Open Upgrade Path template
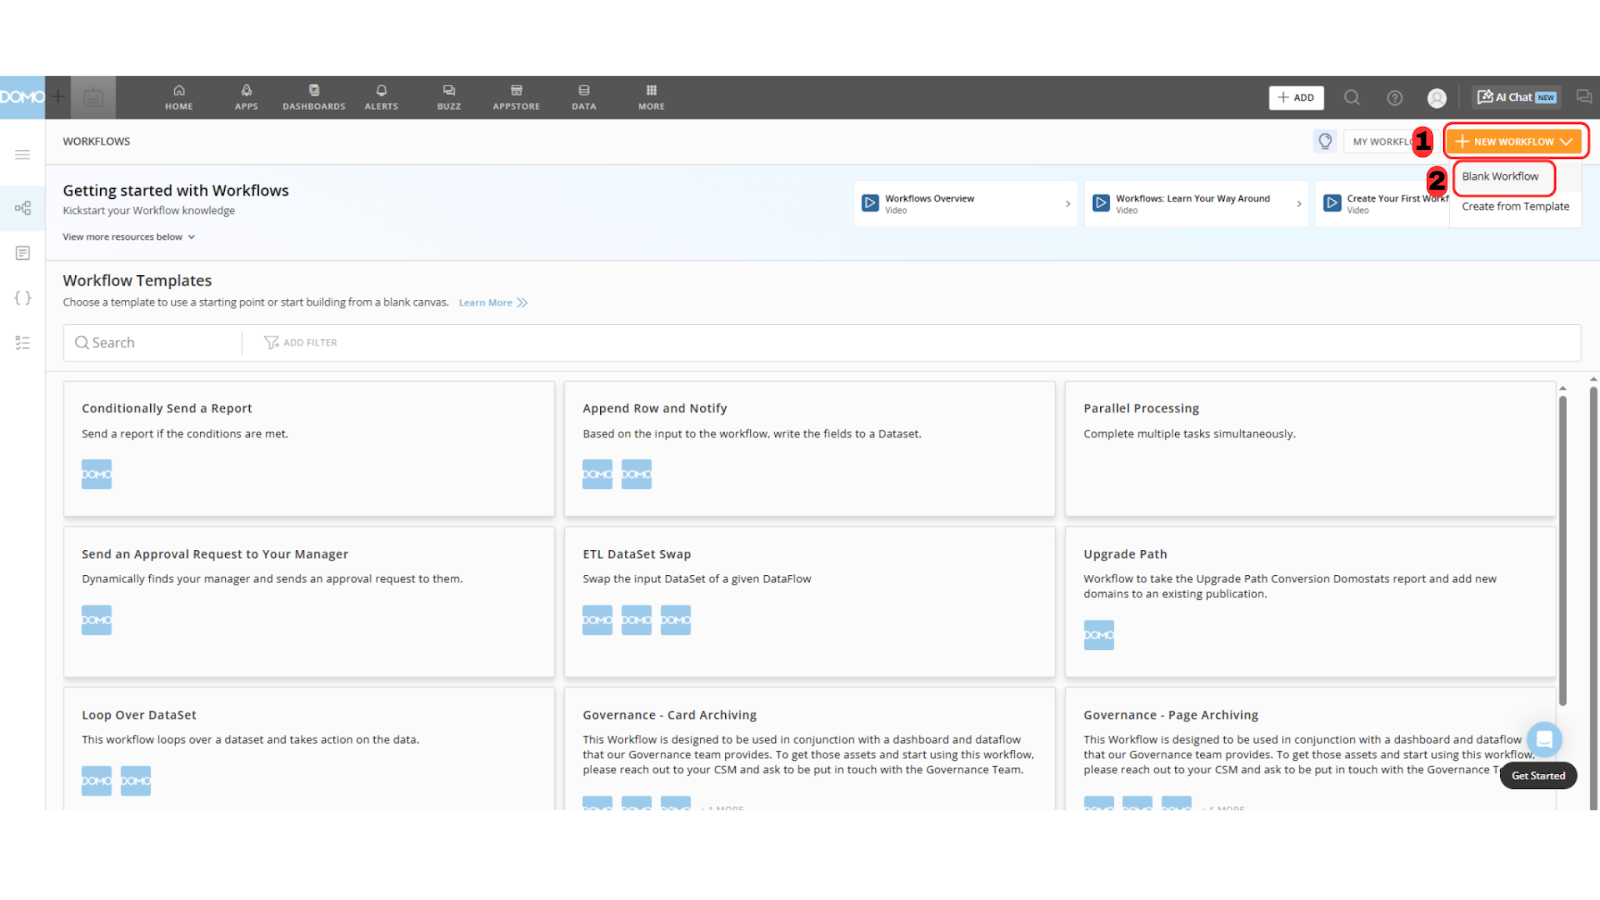The width and height of the screenshot is (1600, 900). 1310,602
